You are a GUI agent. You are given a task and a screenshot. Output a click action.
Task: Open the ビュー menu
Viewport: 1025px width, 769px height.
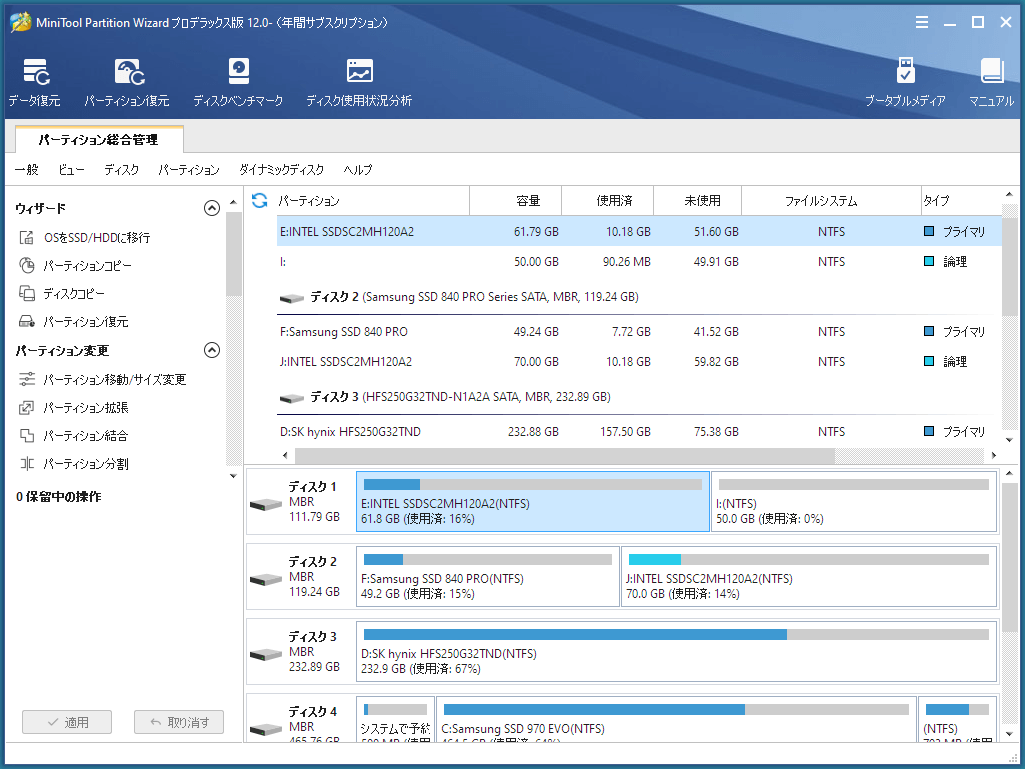pos(71,169)
